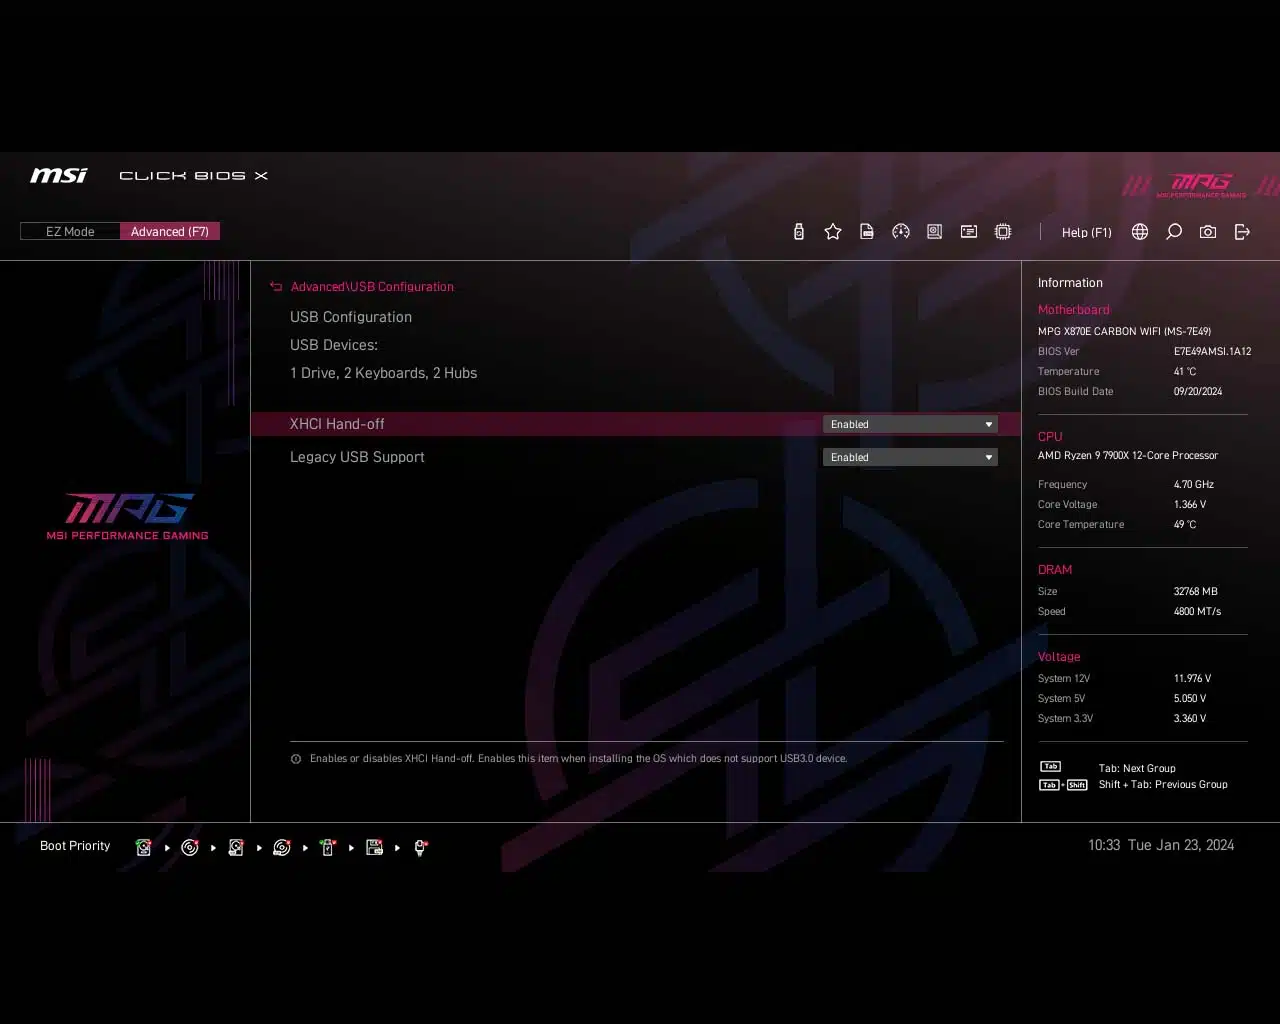The height and width of the screenshot is (1024, 1280).
Task: Click 'MPG X870E CARBON WIFI (MS-7E49)' text
Action: 1124,331
